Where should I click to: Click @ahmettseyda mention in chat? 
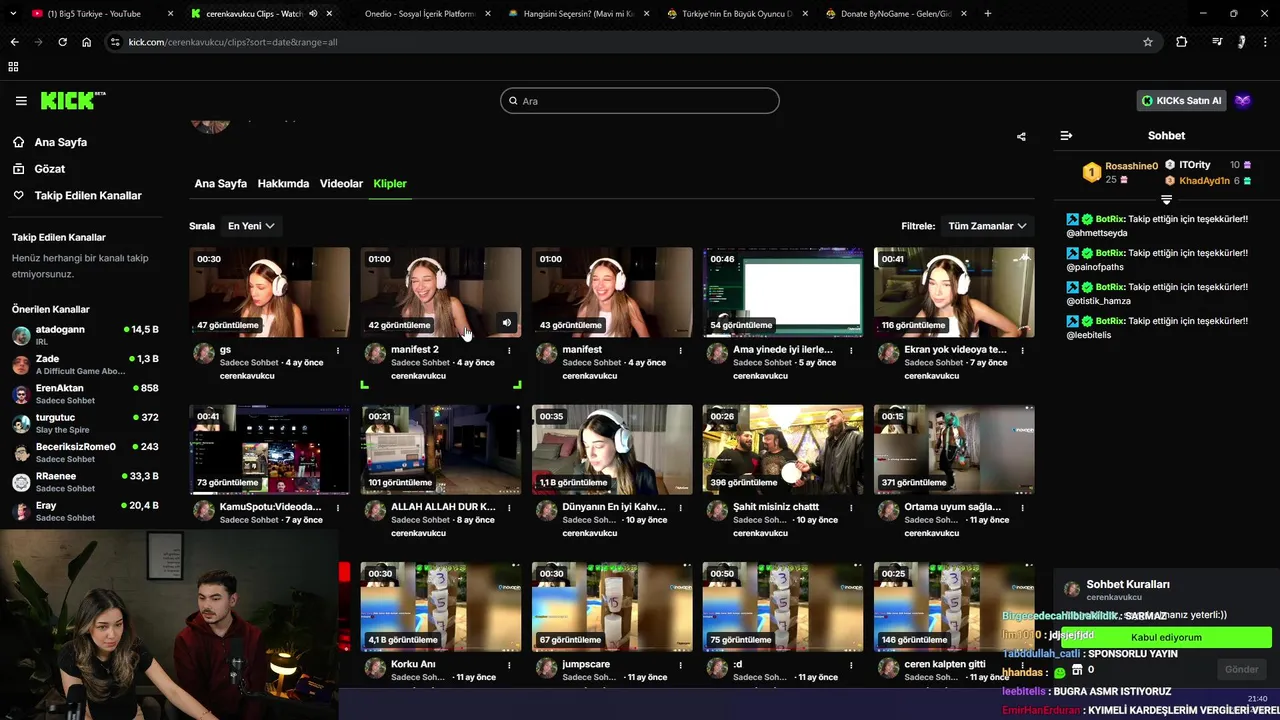pyautogui.click(x=1097, y=233)
